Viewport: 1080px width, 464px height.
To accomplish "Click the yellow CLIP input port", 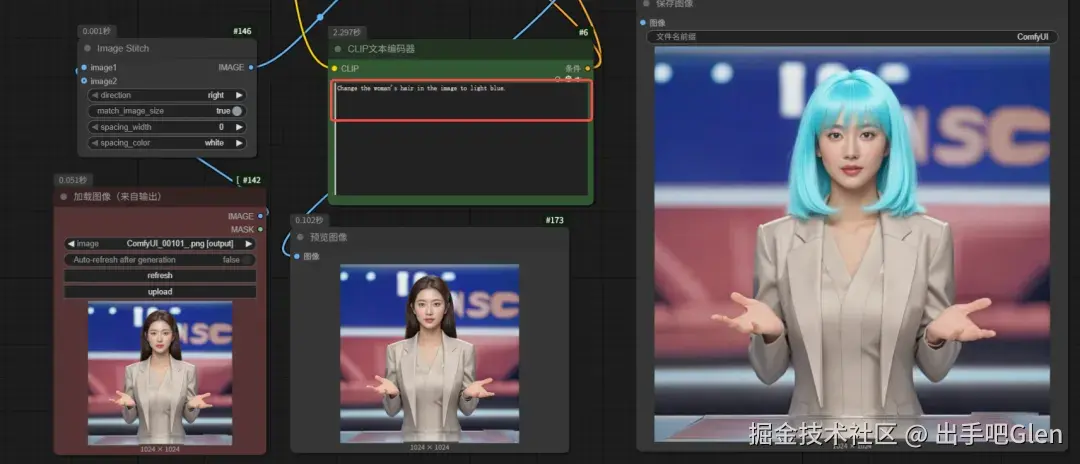I will click(335, 68).
